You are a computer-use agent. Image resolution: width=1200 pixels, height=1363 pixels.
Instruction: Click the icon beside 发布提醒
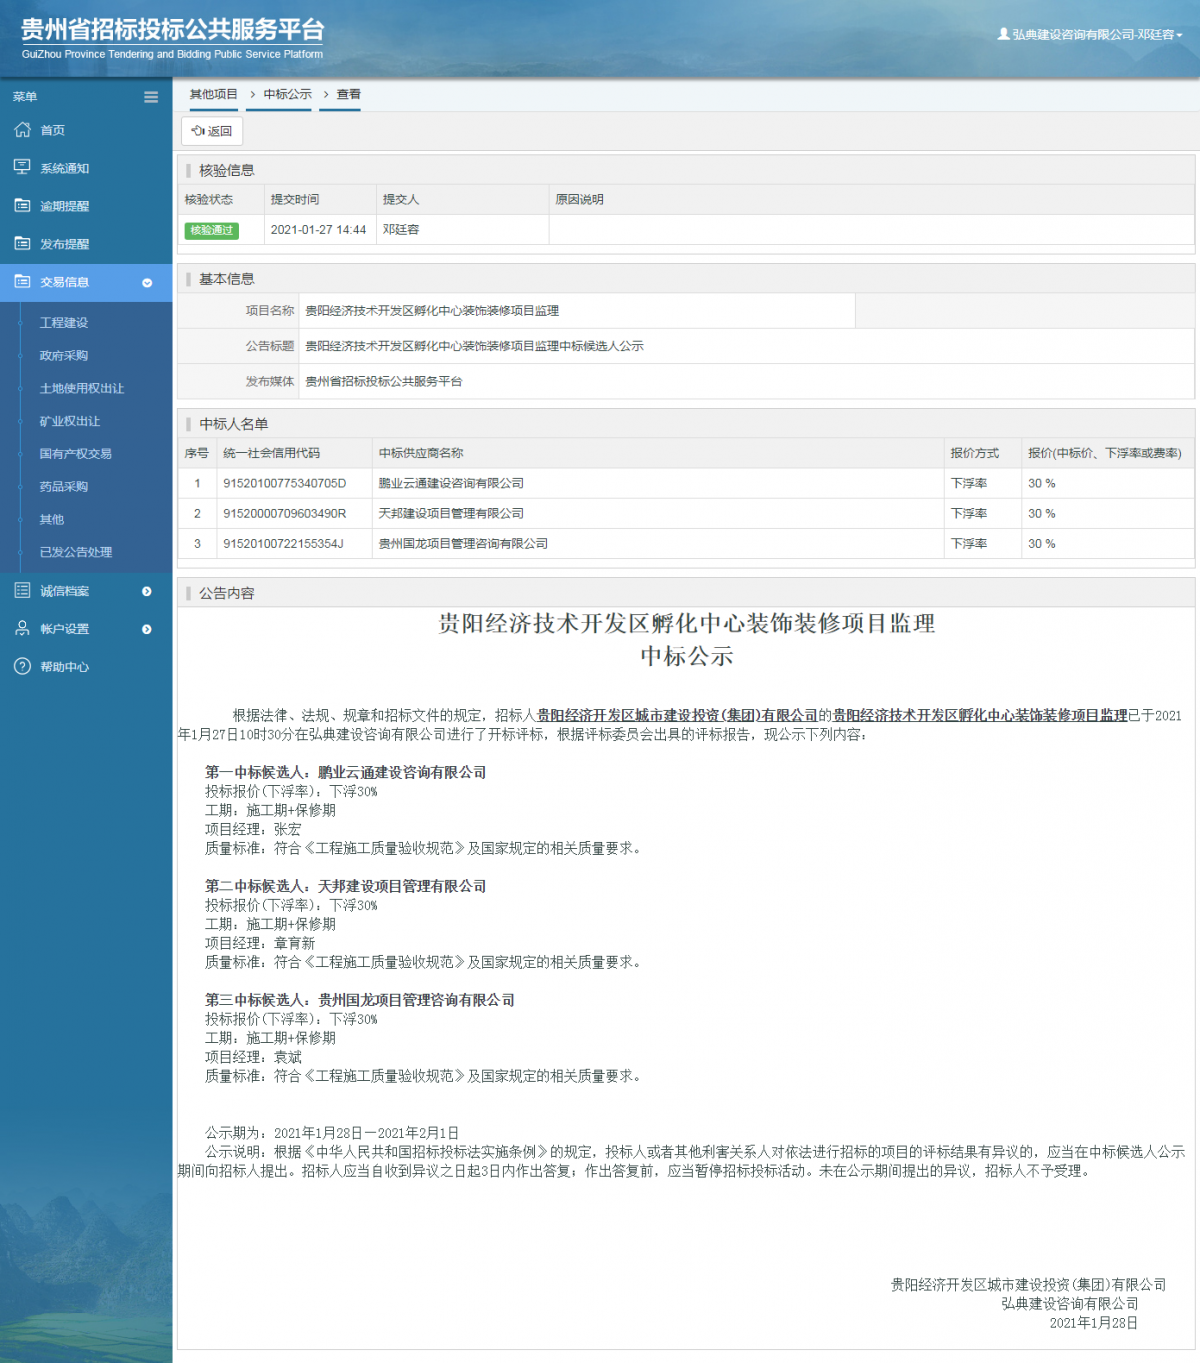(22, 243)
